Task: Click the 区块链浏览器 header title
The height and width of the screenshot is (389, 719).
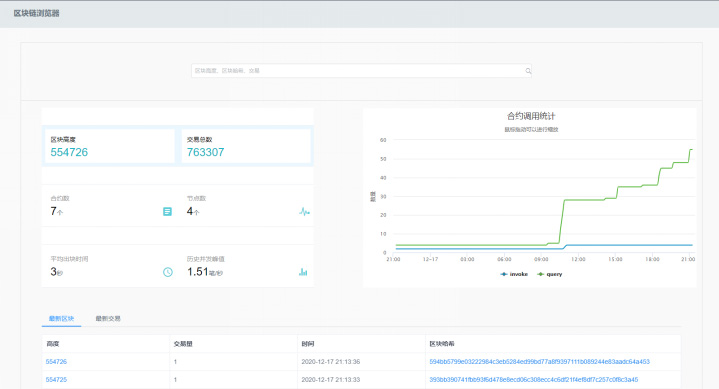Action: [37, 13]
